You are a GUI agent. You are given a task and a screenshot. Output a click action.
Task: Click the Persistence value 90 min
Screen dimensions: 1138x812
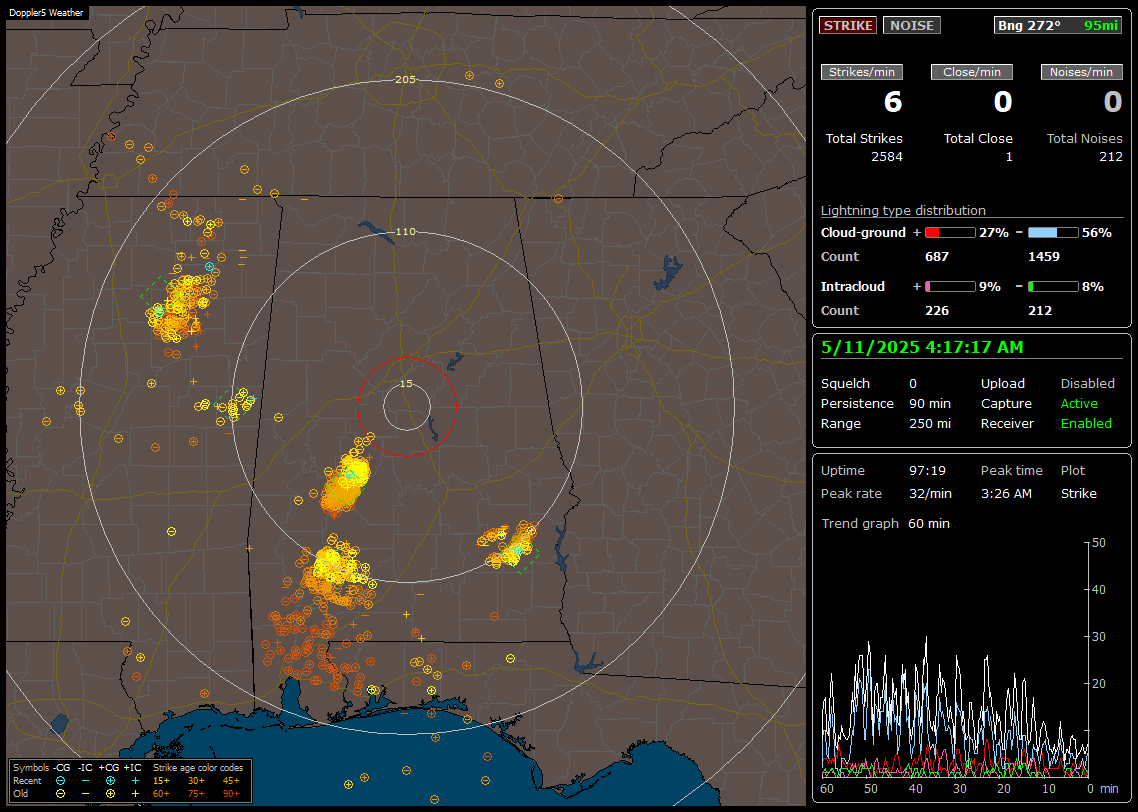pos(930,403)
